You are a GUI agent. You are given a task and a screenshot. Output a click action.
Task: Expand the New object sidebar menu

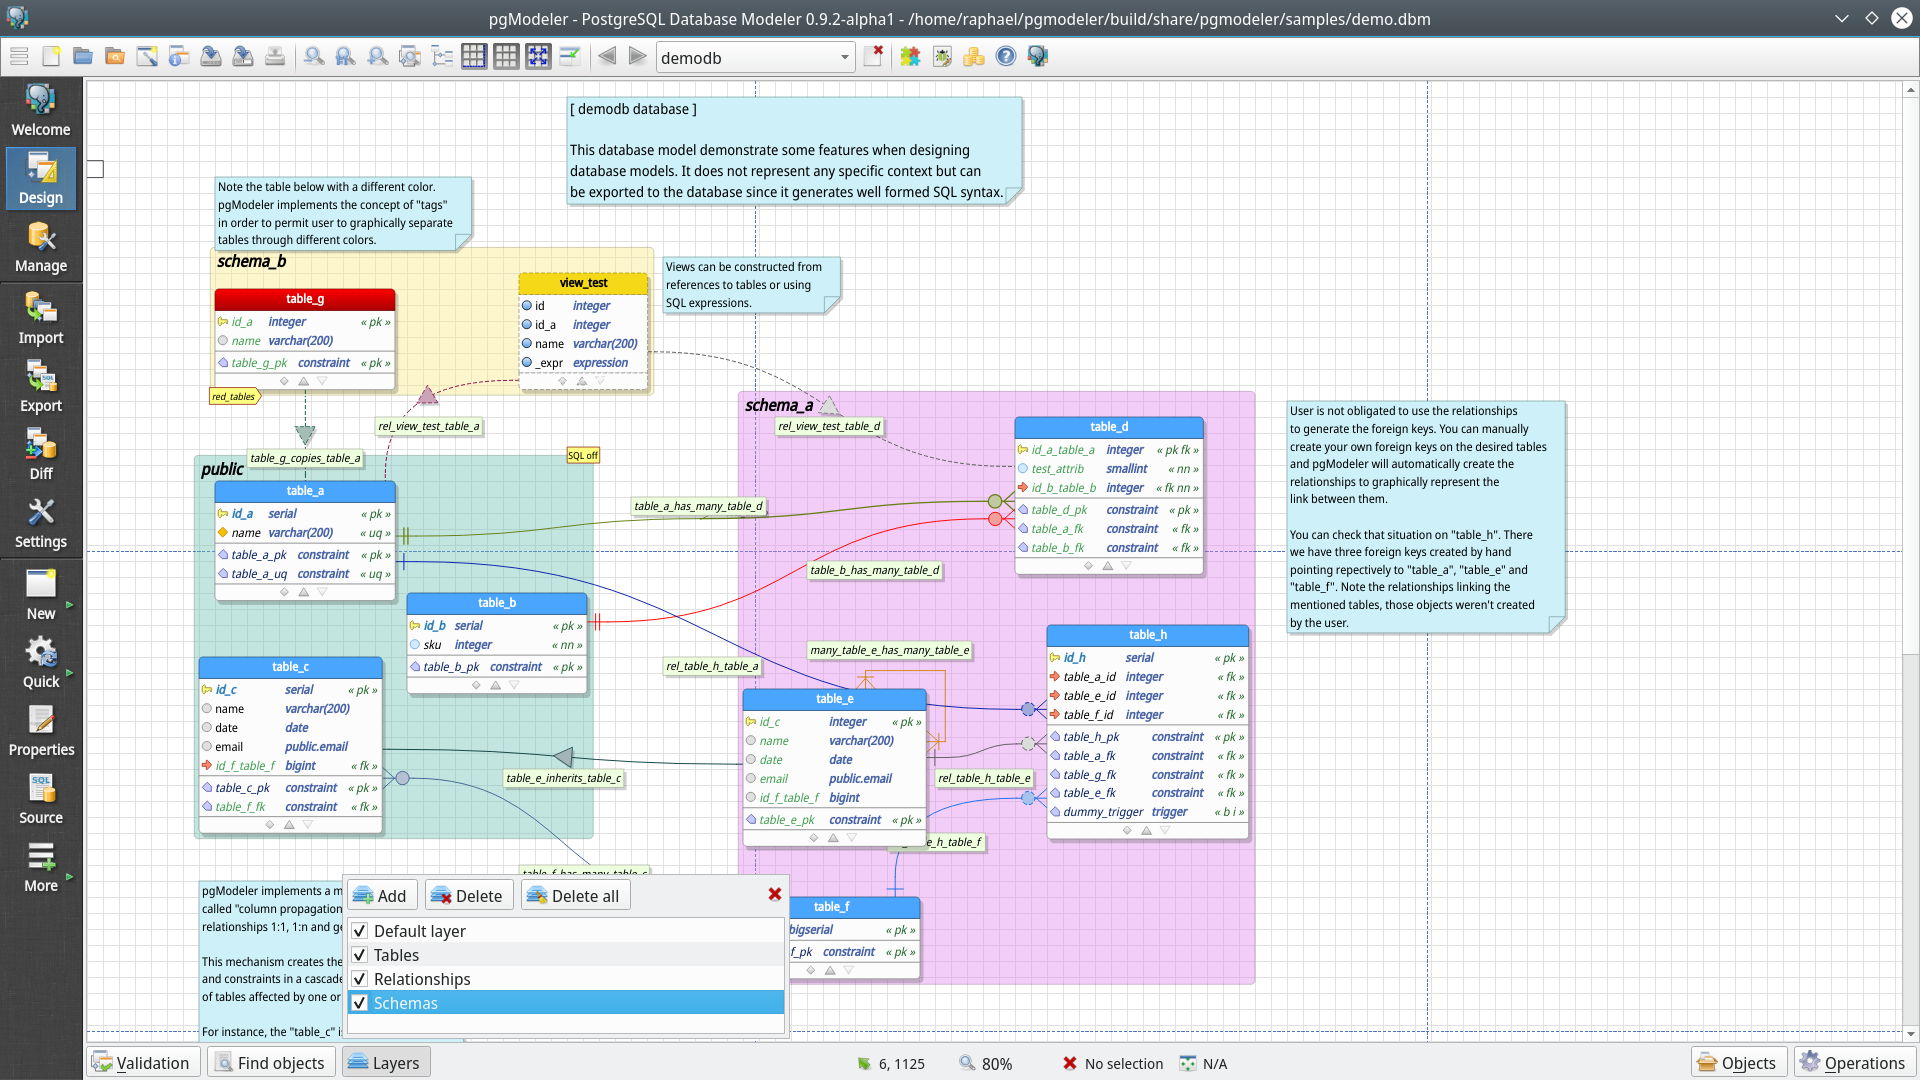[x=41, y=595]
